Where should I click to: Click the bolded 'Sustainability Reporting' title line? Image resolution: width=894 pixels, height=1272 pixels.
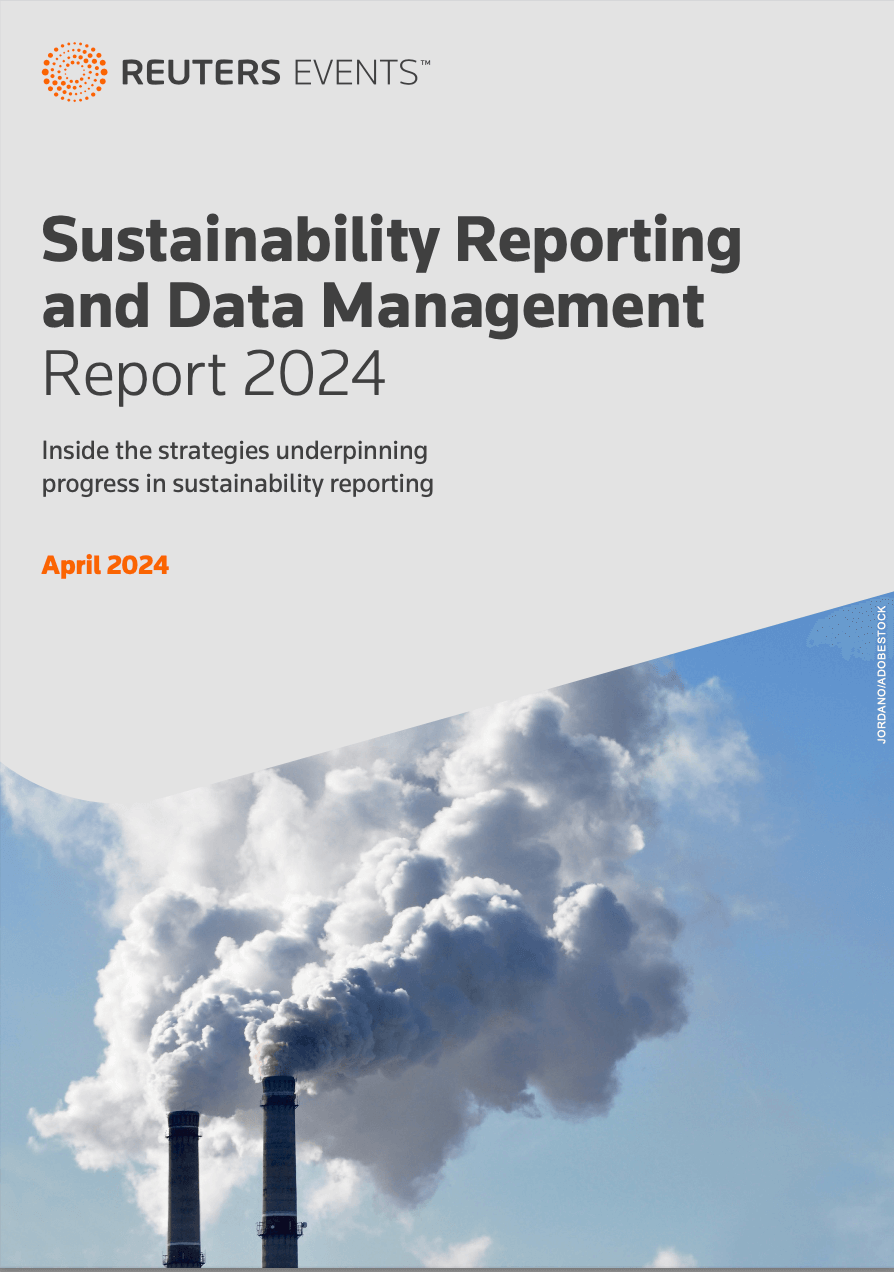pyautogui.click(x=390, y=240)
